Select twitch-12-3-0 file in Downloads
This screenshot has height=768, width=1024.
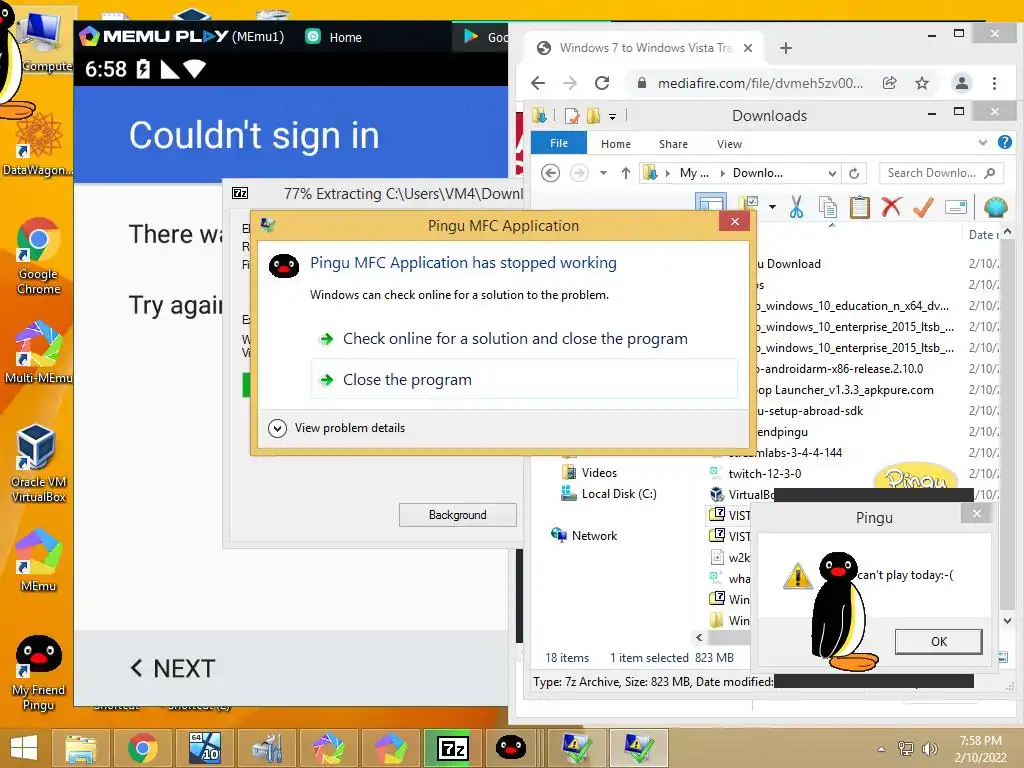tap(765, 473)
